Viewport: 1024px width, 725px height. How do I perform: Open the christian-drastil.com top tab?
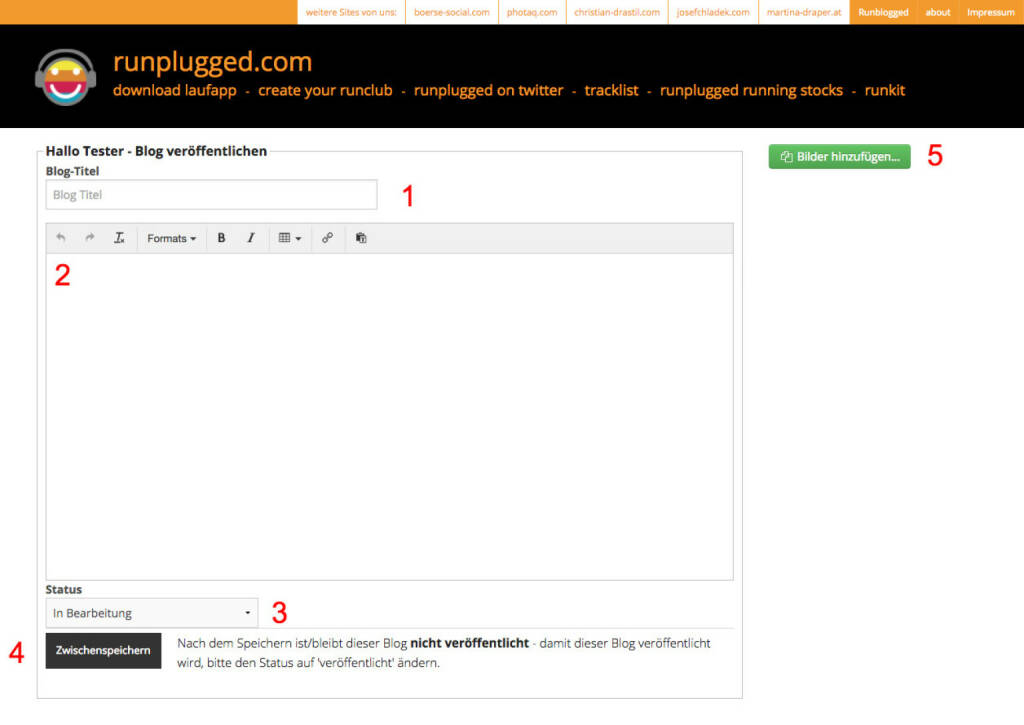pos(617,12)
